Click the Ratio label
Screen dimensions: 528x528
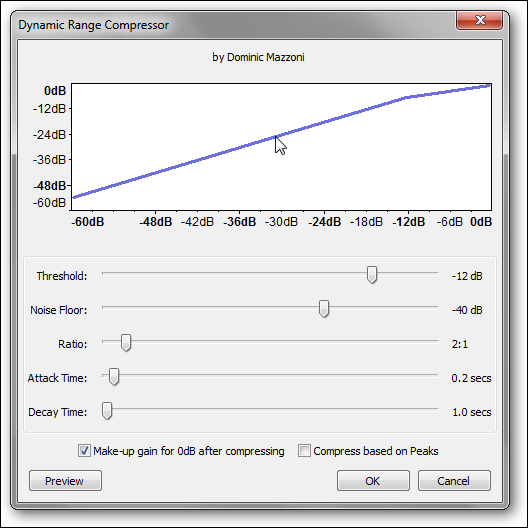pos(72,344)
